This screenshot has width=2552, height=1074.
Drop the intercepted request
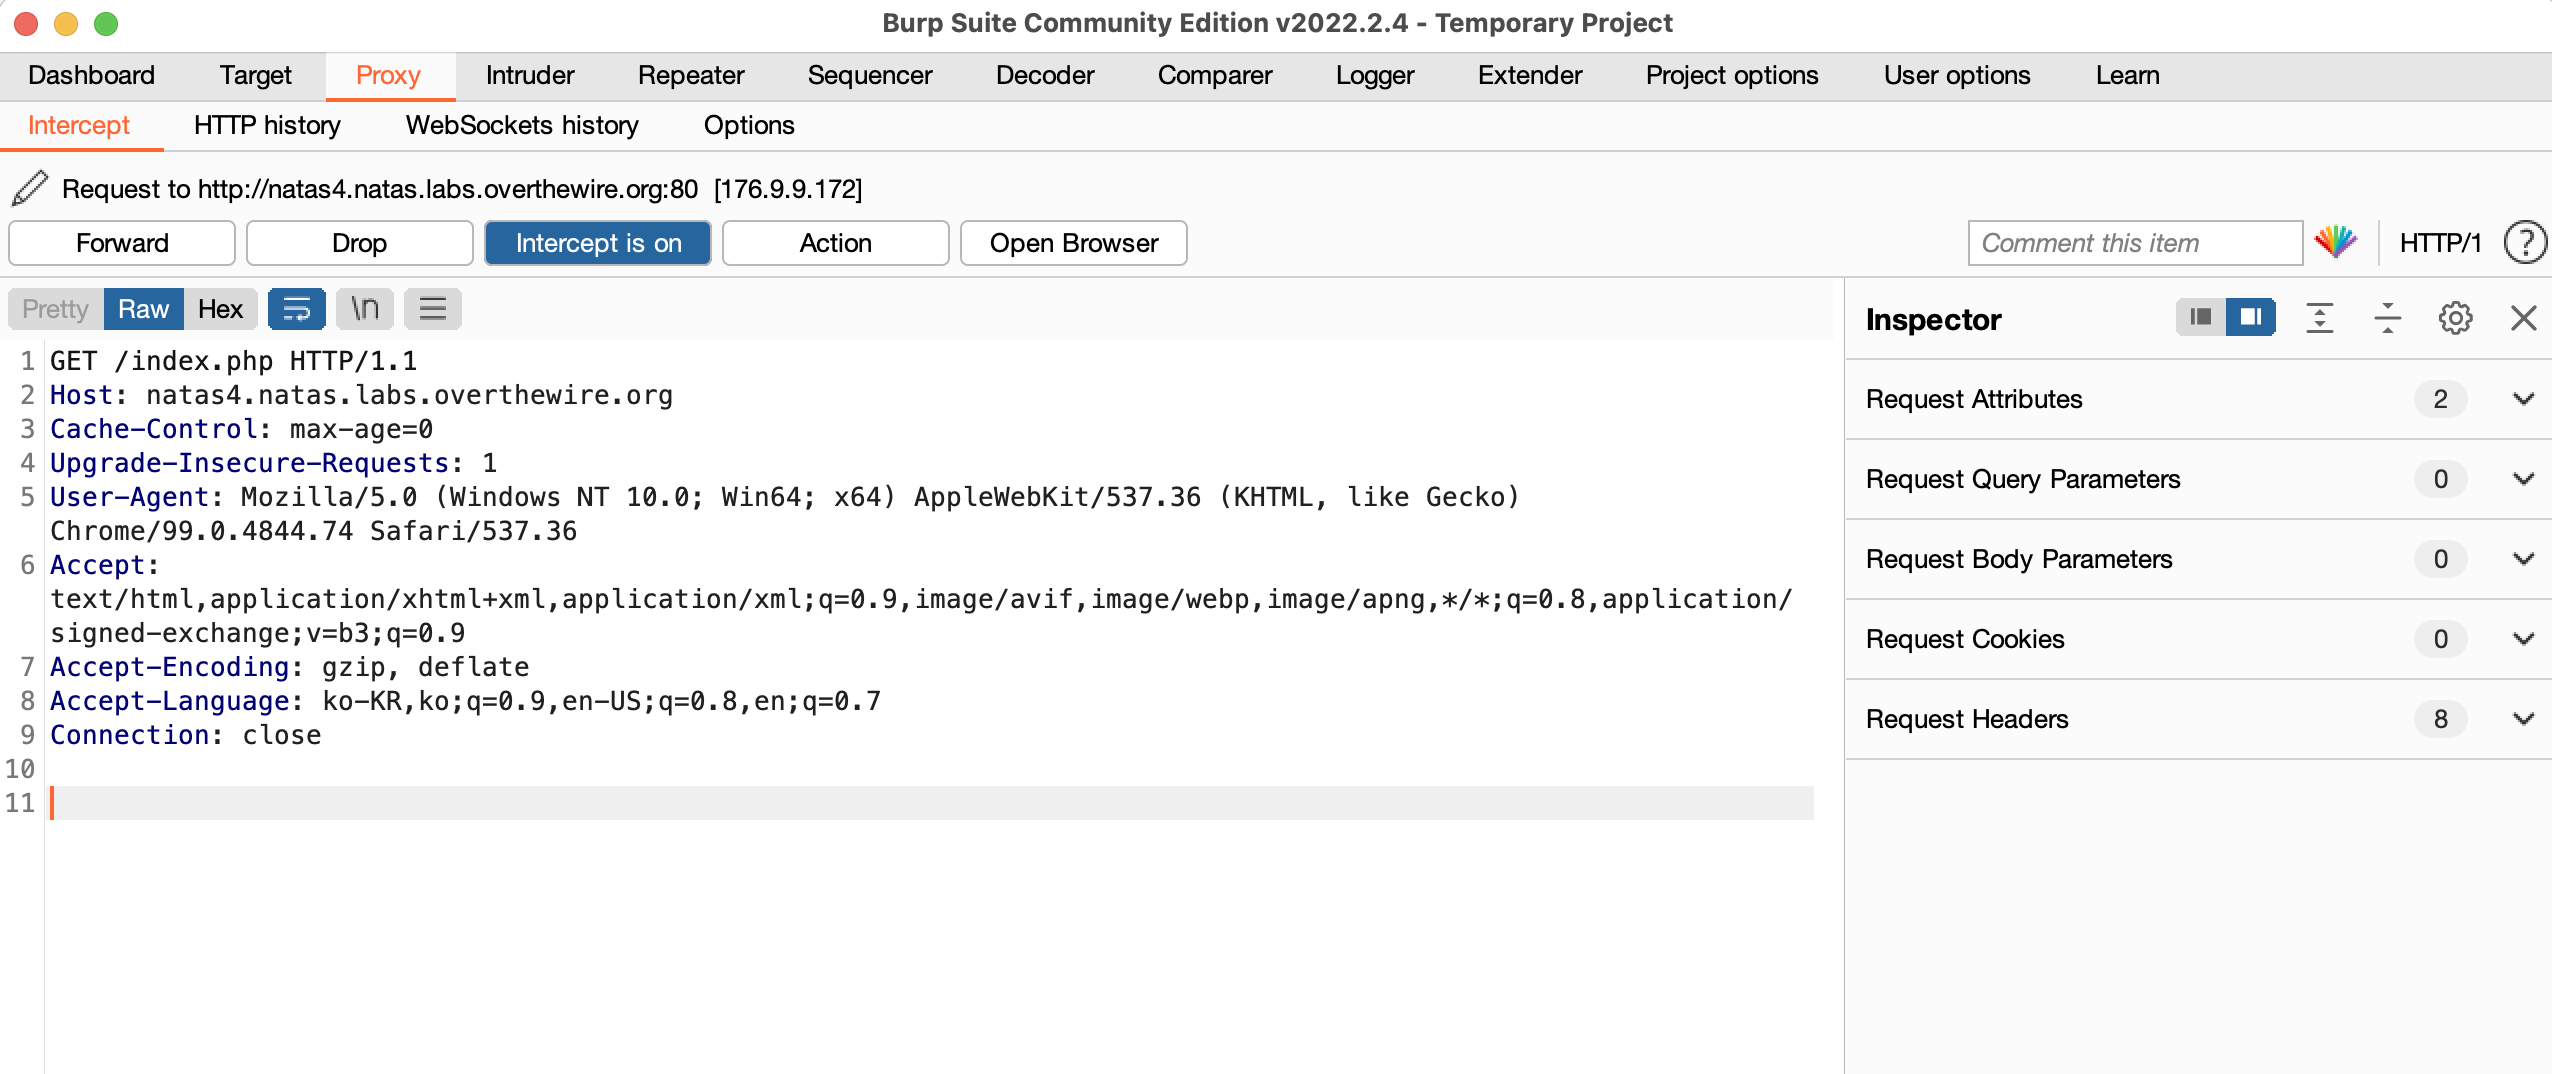(x=360, y=243)
